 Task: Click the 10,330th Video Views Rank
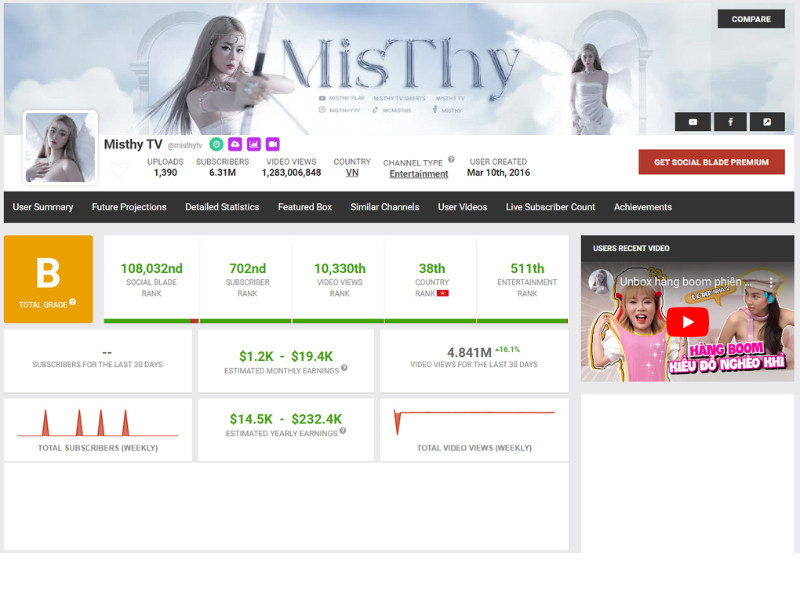pos(340,268)
